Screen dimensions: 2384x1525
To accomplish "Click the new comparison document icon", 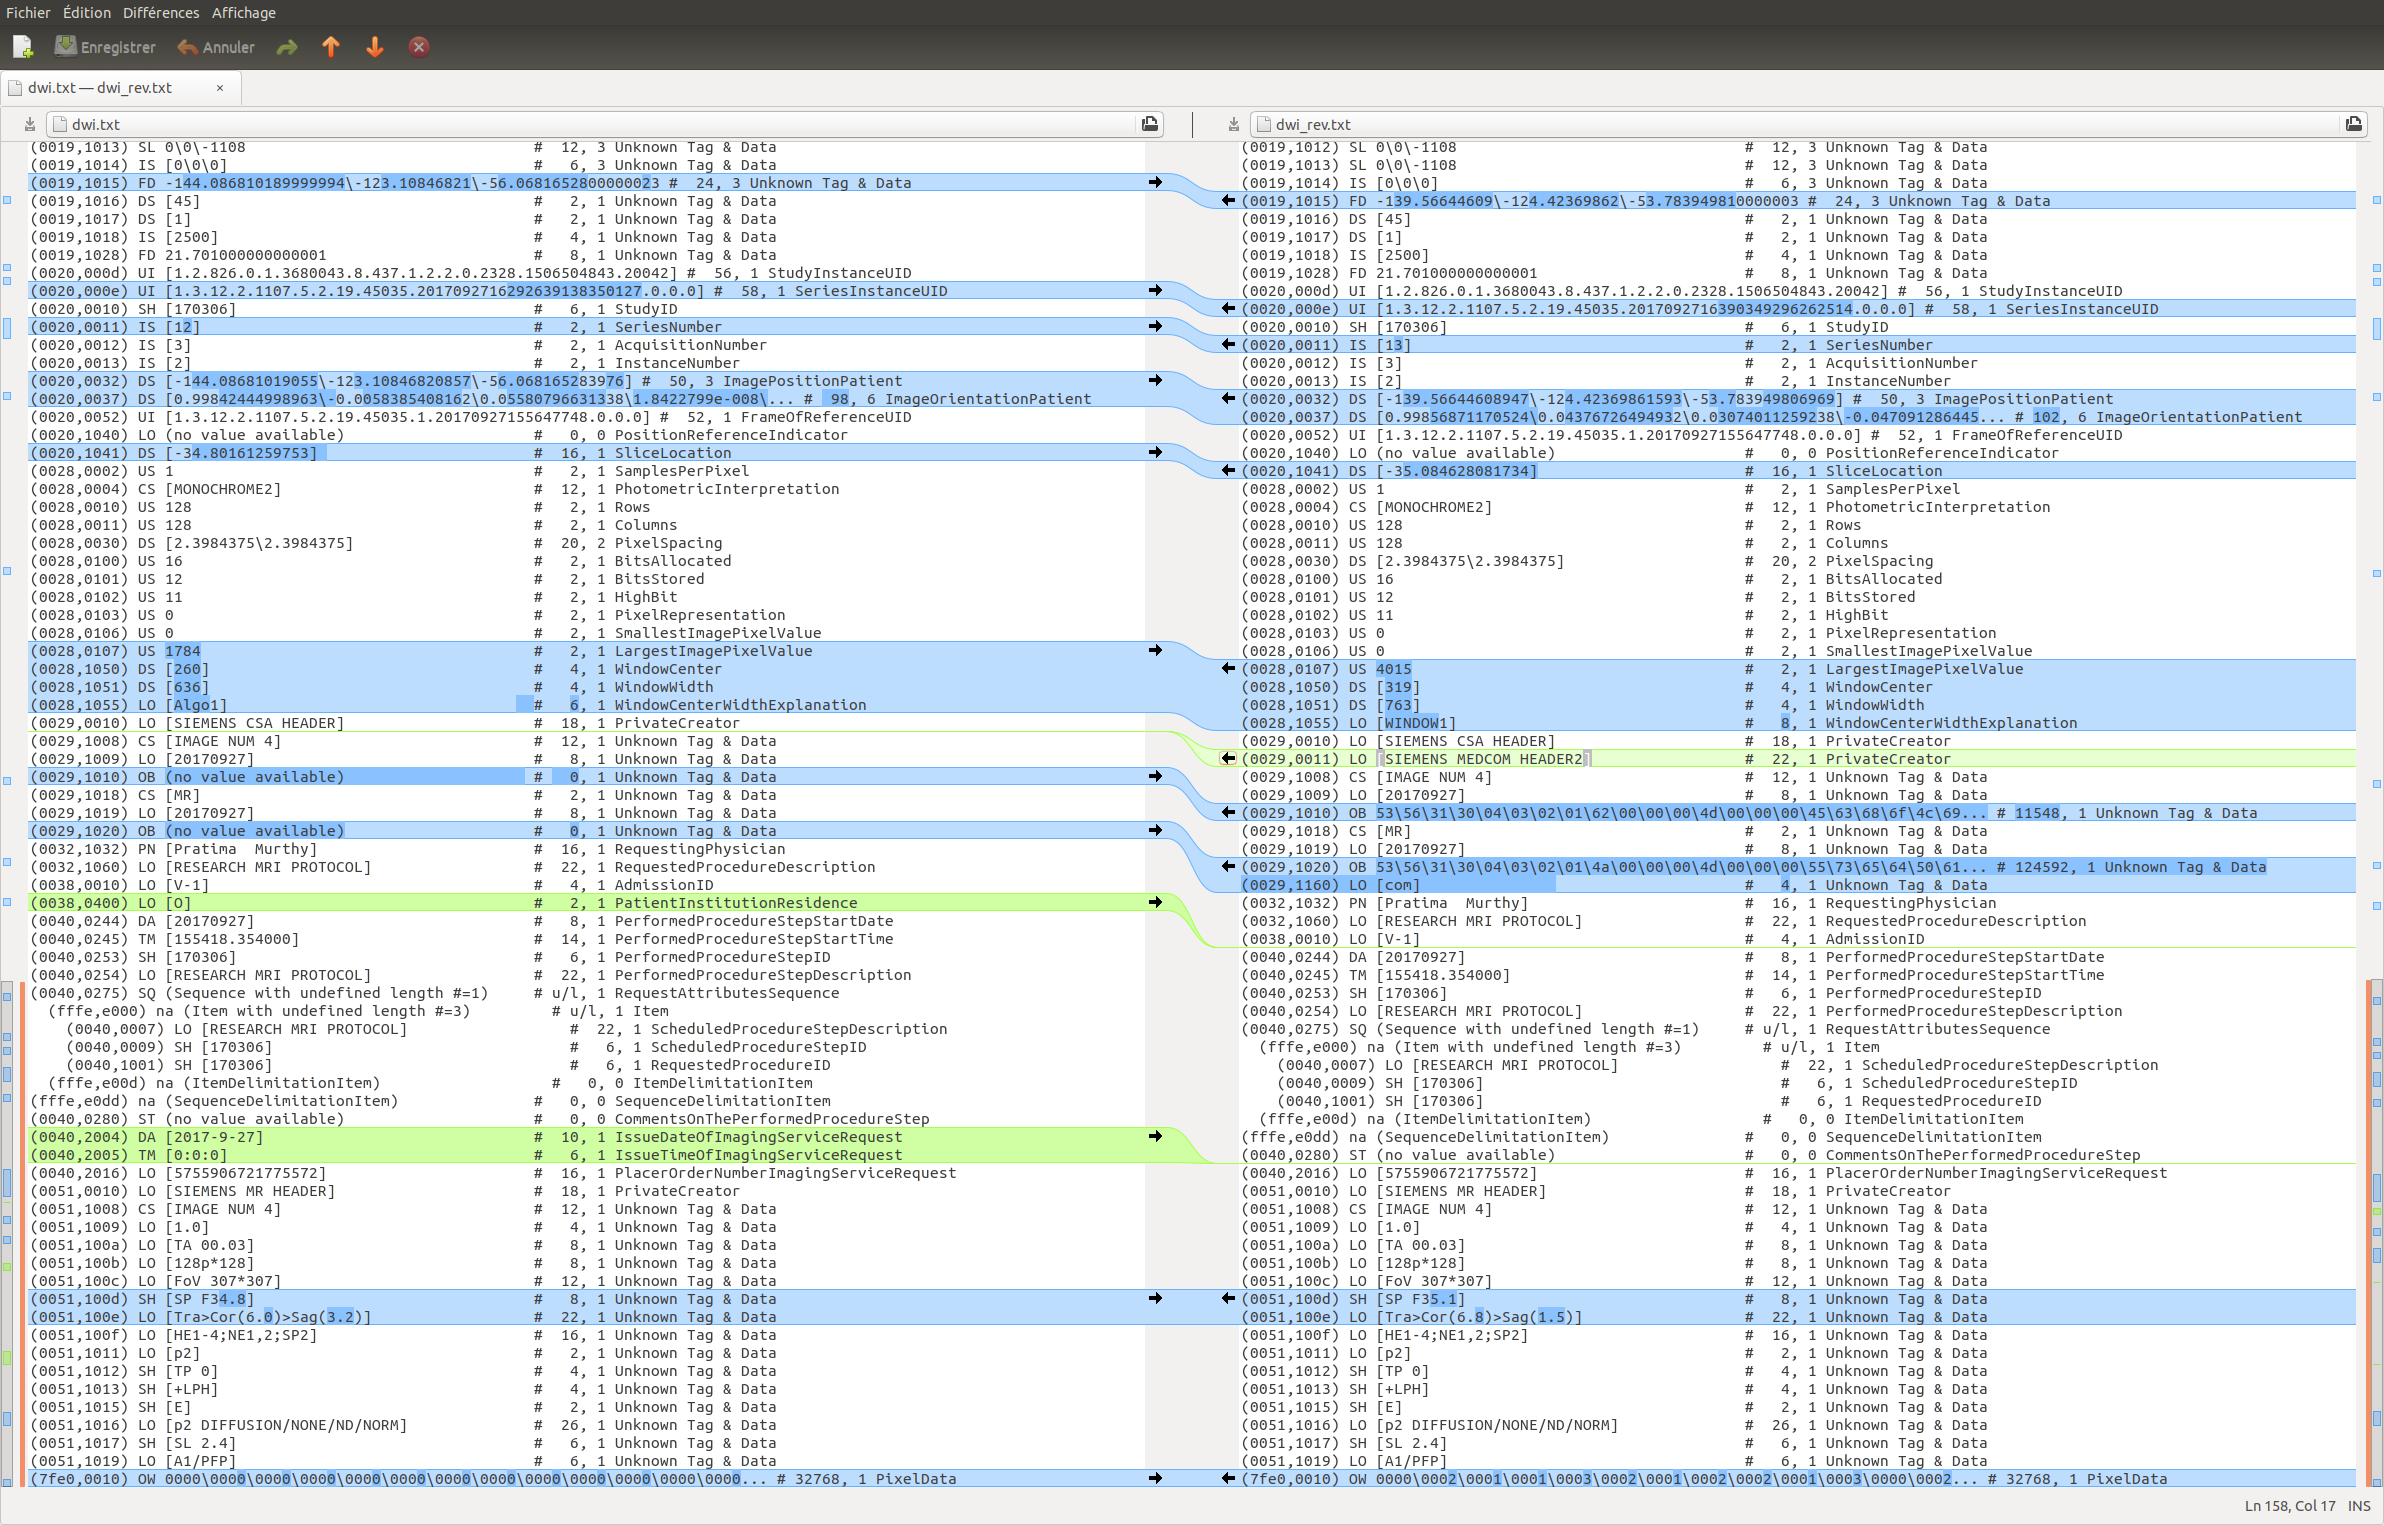I will point(23,47).
